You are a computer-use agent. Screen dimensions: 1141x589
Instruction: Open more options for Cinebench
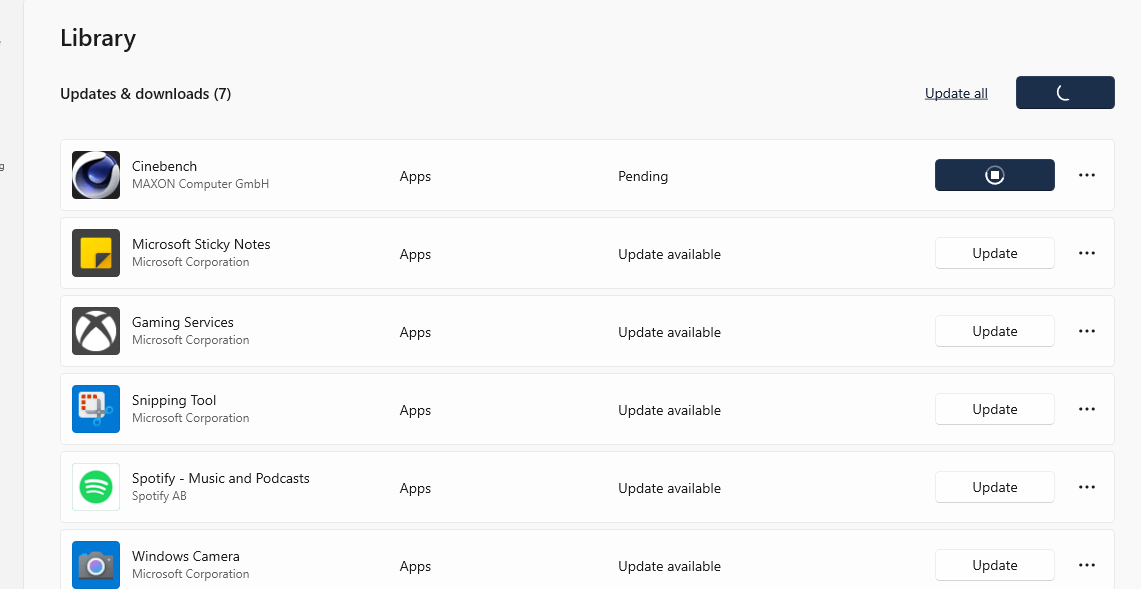(x=1087, y=175)
